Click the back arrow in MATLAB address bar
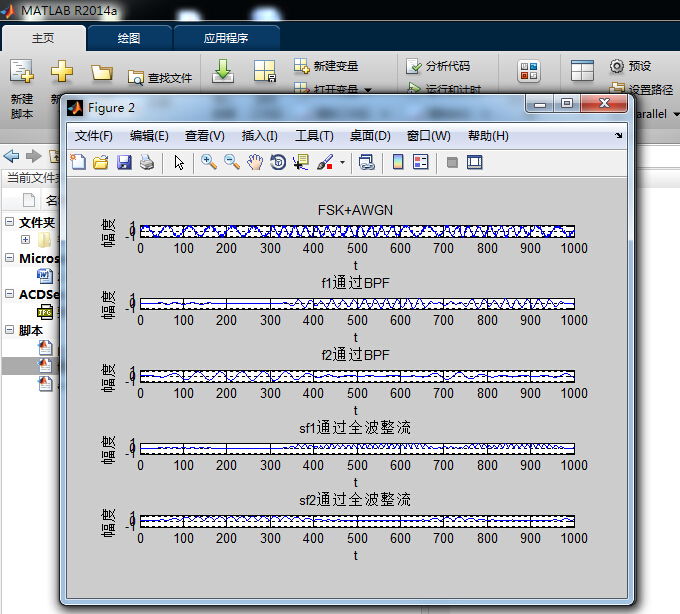 point(11,156)
